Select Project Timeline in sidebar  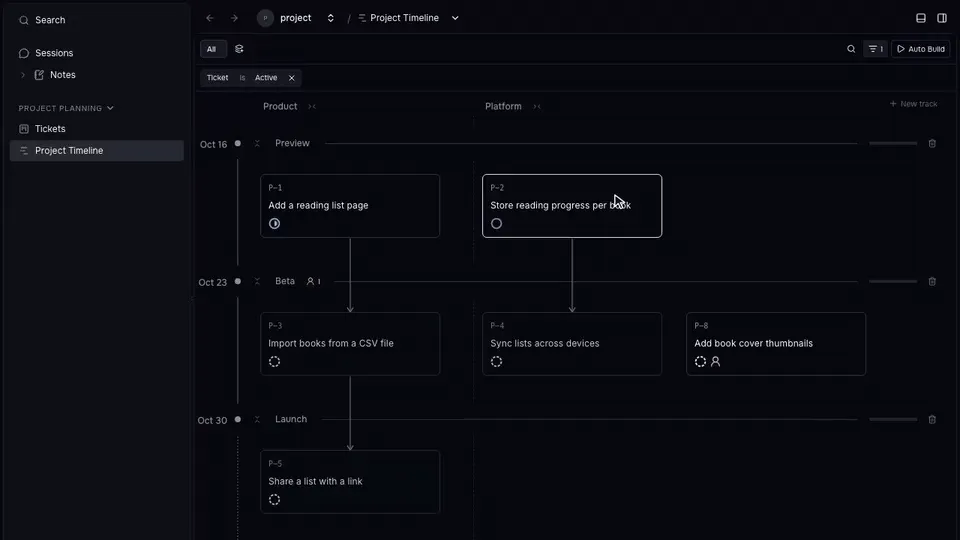click(97, 151)
